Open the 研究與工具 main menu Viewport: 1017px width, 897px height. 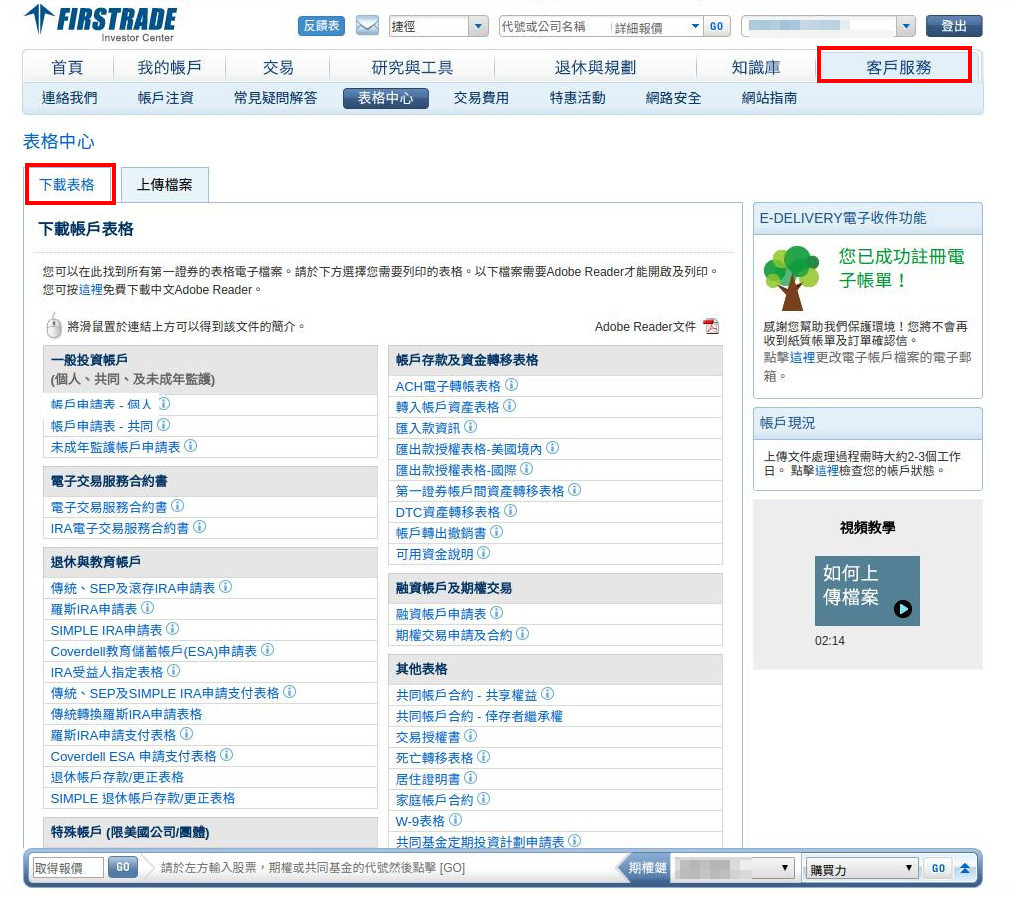tap(412, 67)
